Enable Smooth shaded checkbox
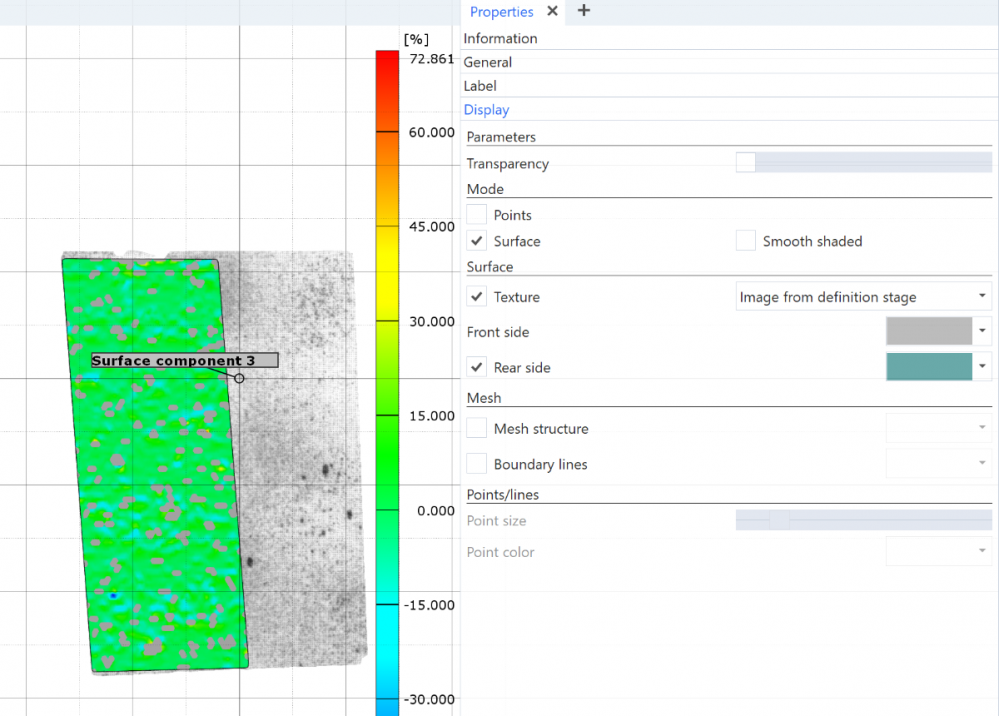999x716 pixels. pyautogui.click(x=746, y=241)
